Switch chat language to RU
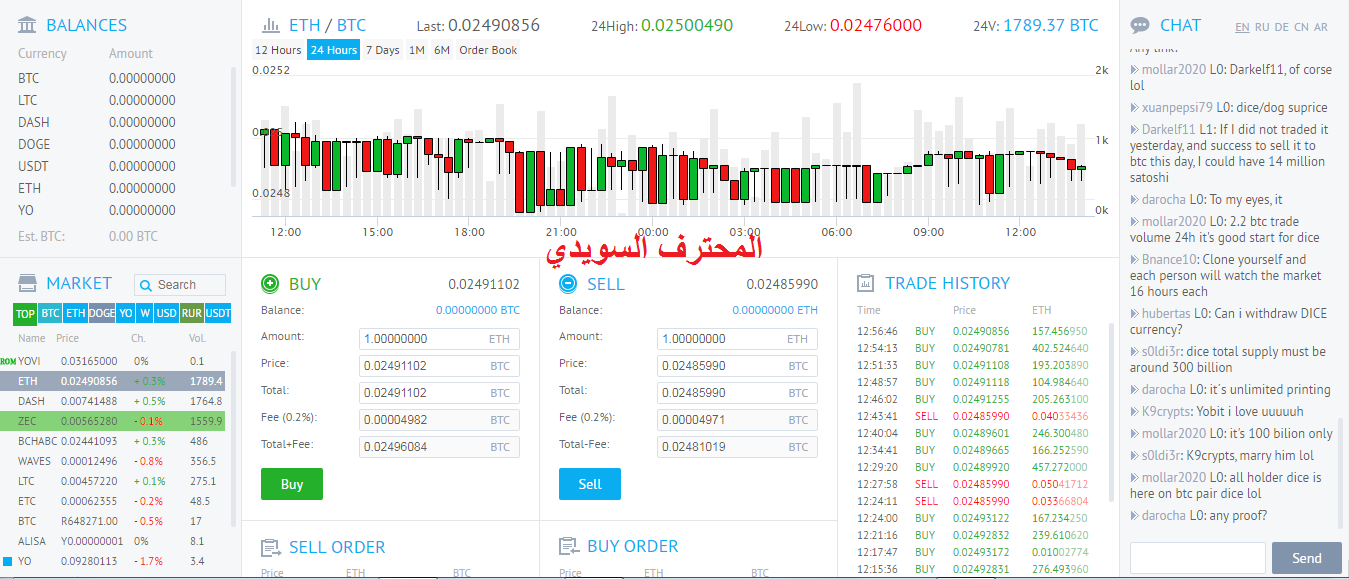This screenshot has height=579, width=1349. [x=1262, y=27]
